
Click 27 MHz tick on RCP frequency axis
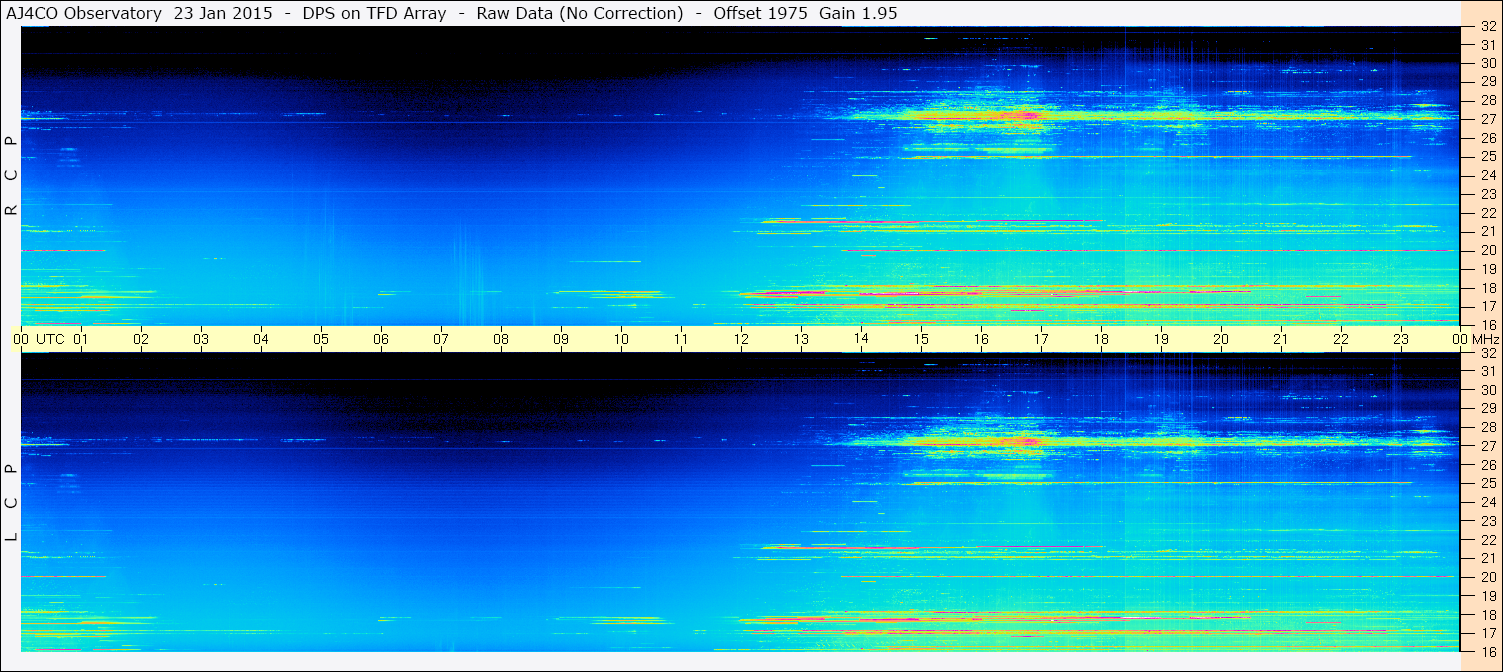tap(1488, 119)
